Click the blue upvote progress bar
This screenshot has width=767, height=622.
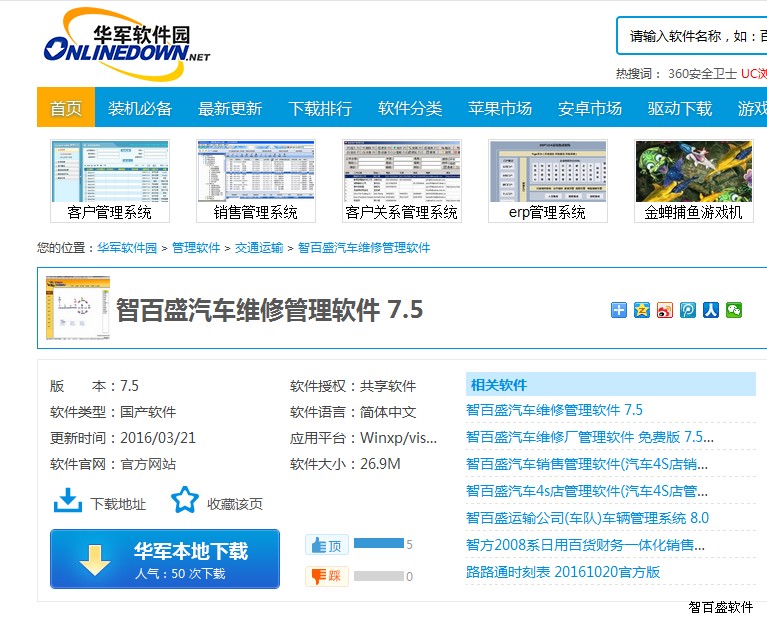click(379, 543)
